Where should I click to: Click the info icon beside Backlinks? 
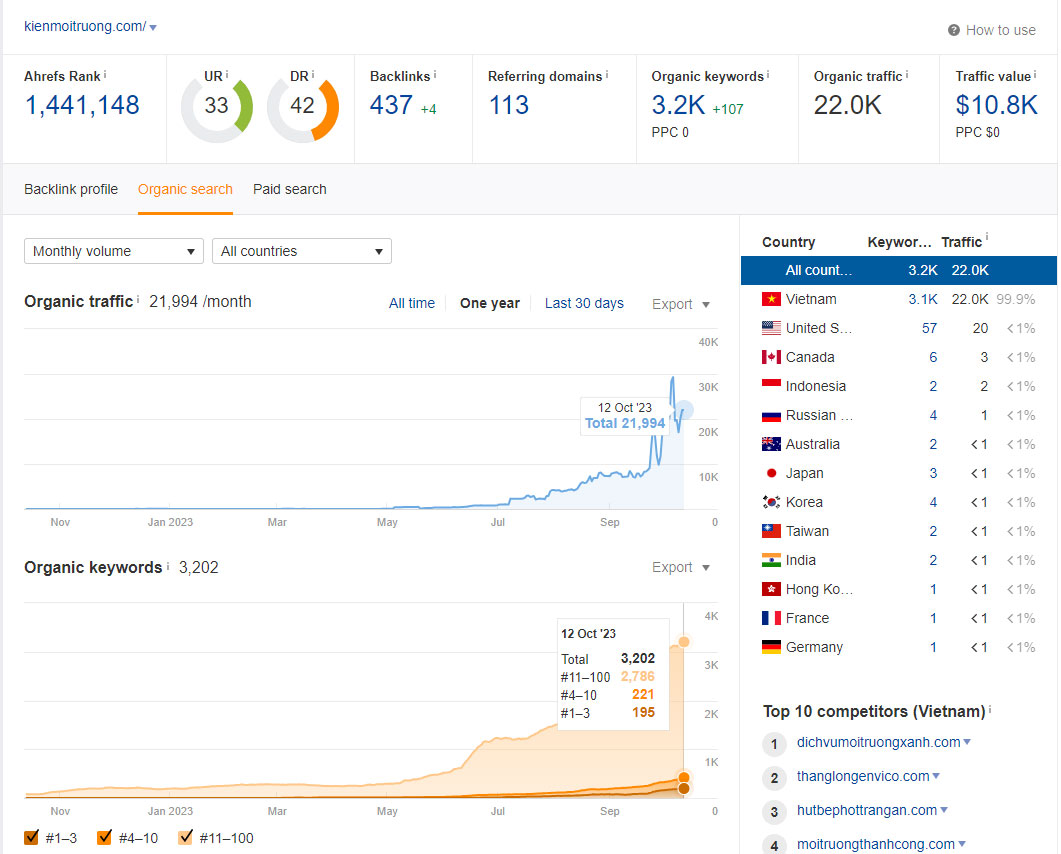pos(434,74)
